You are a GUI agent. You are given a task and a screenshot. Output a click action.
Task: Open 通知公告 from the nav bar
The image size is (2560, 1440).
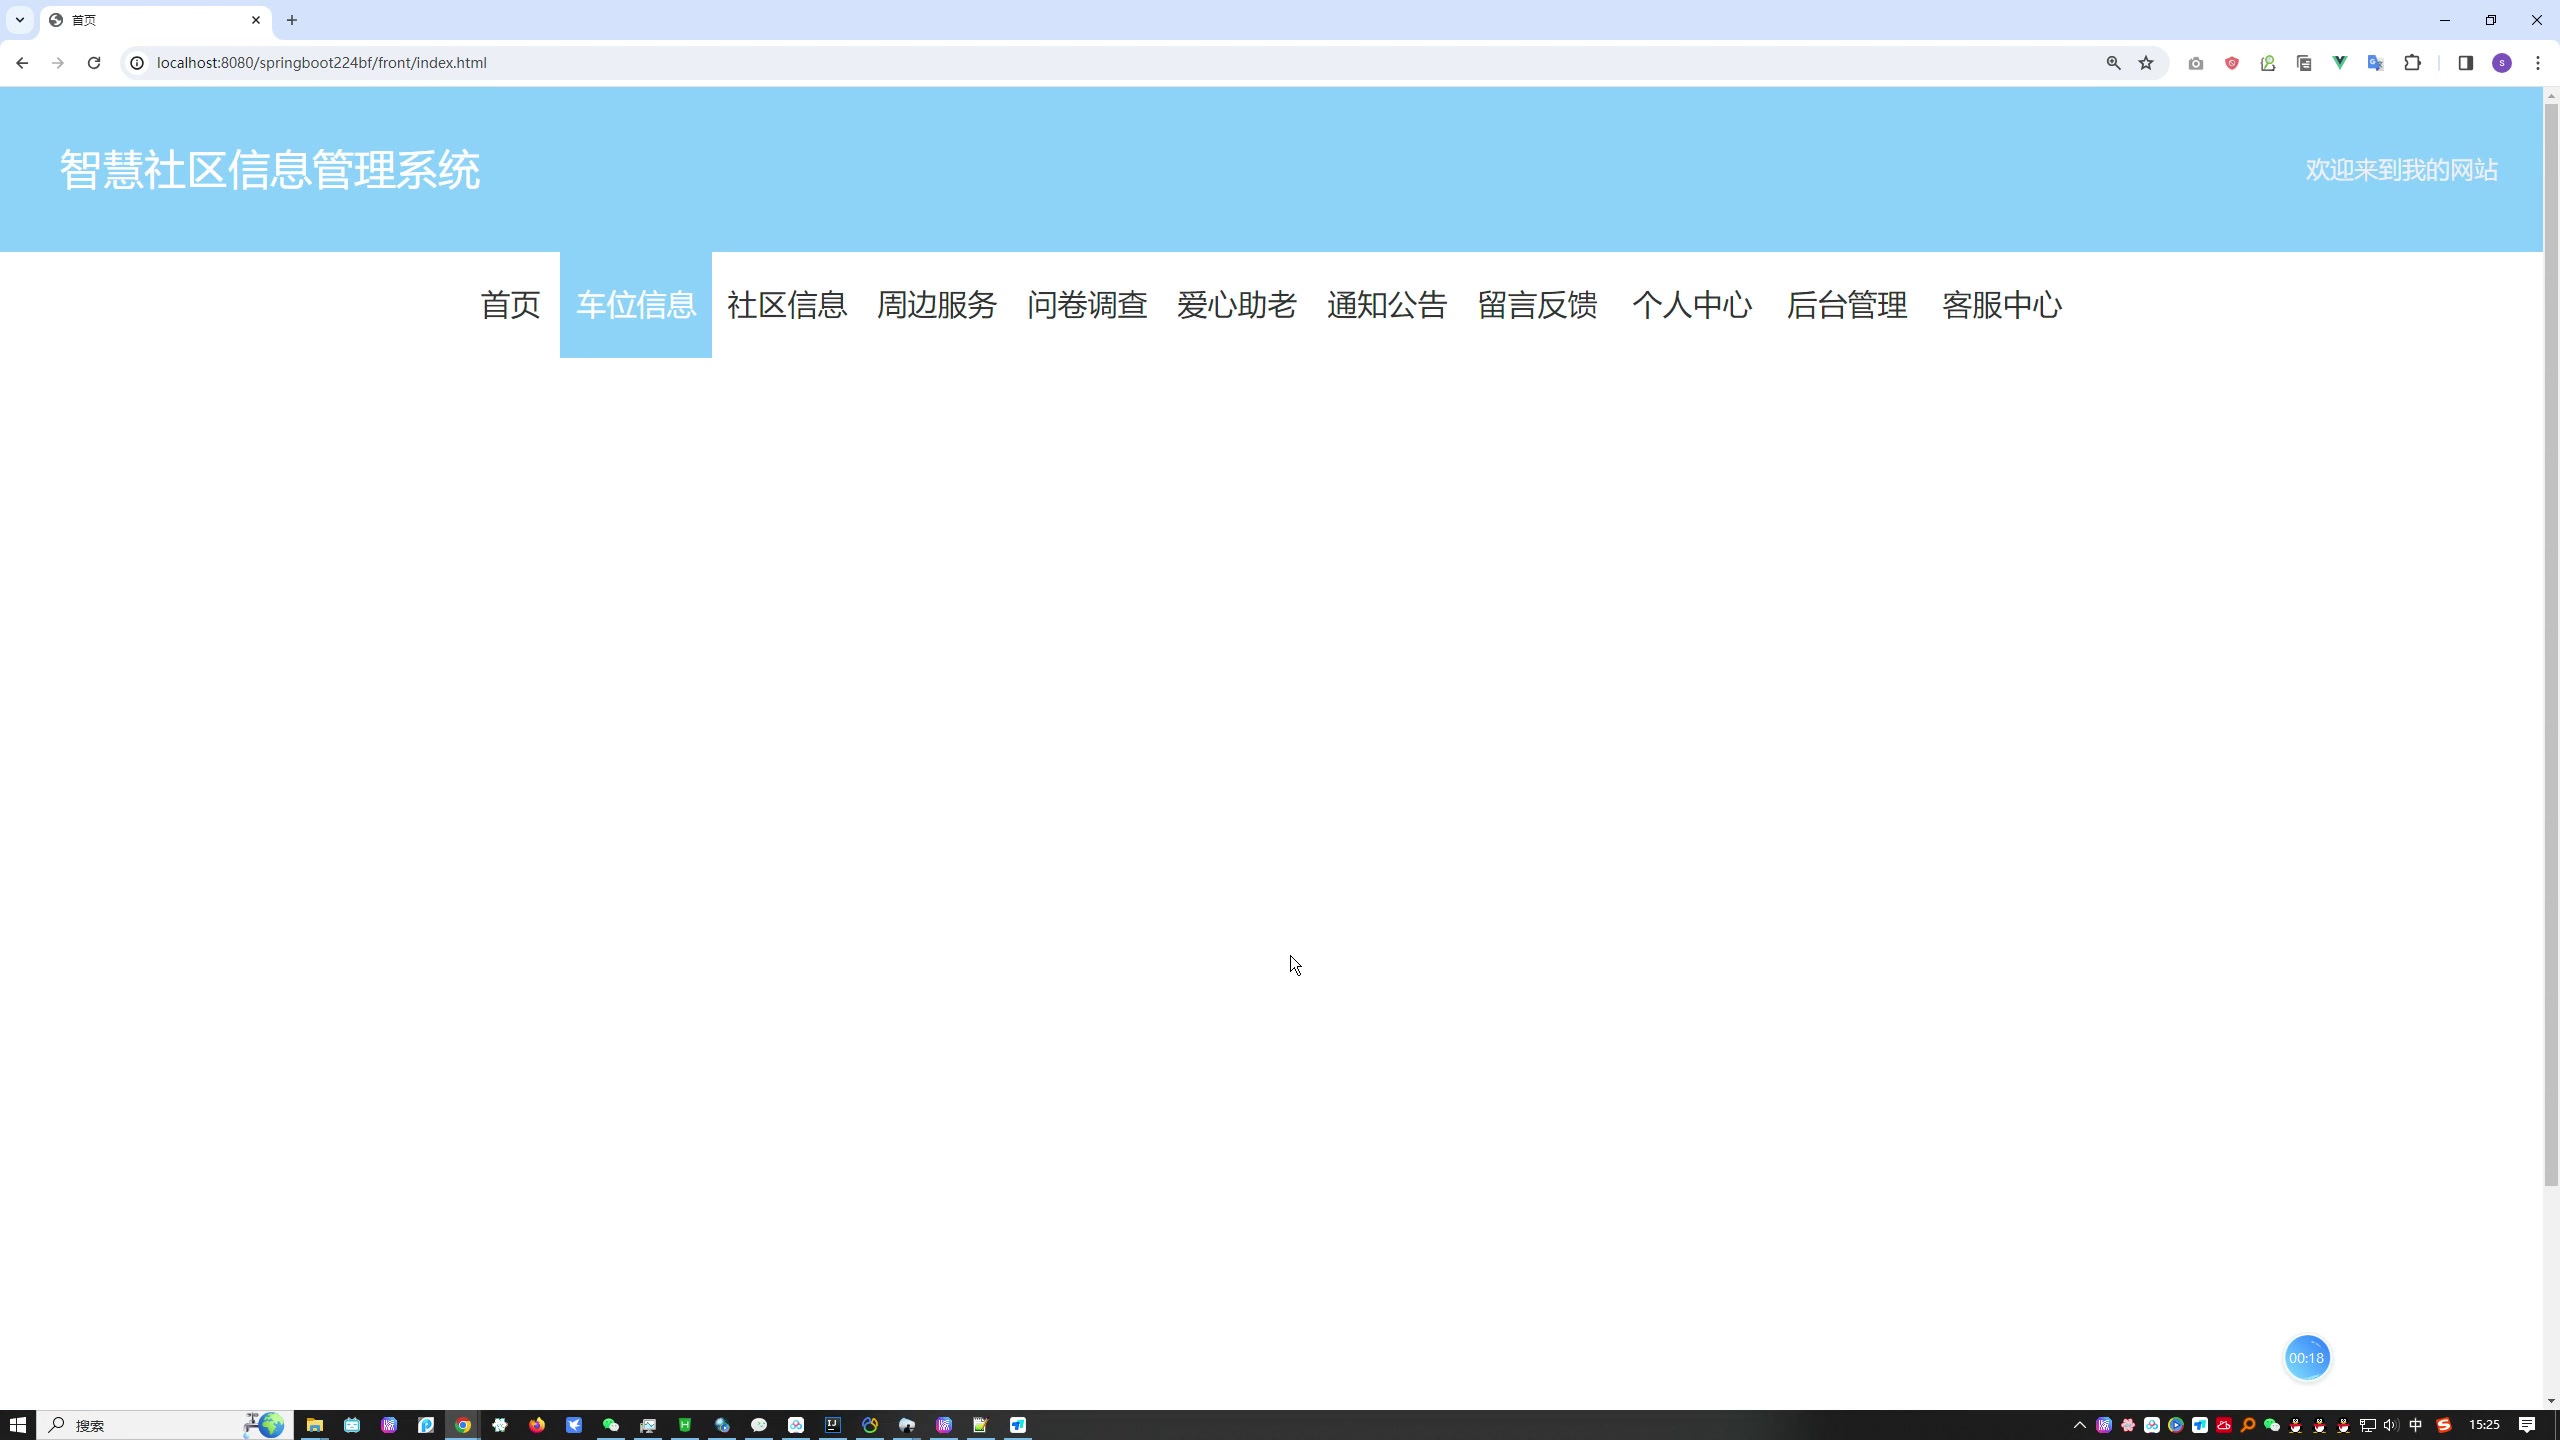pos(1387,305)
